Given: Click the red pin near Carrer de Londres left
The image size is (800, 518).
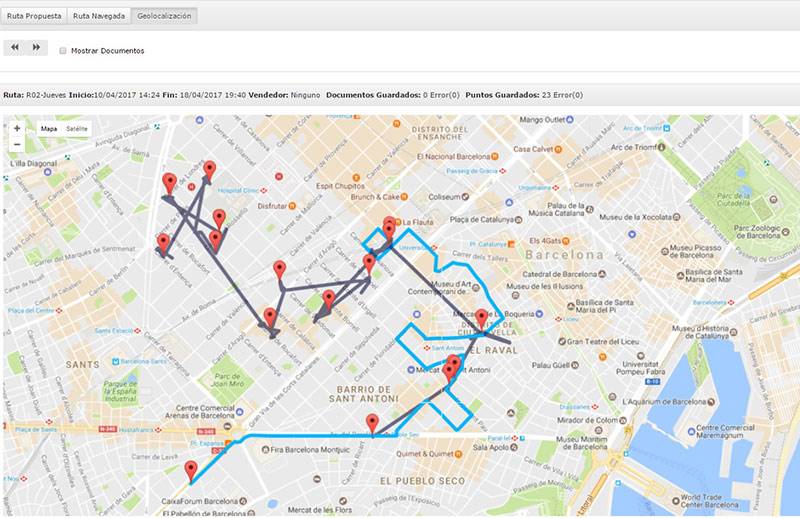Looking at the screenshot, I should pos(169,184).
